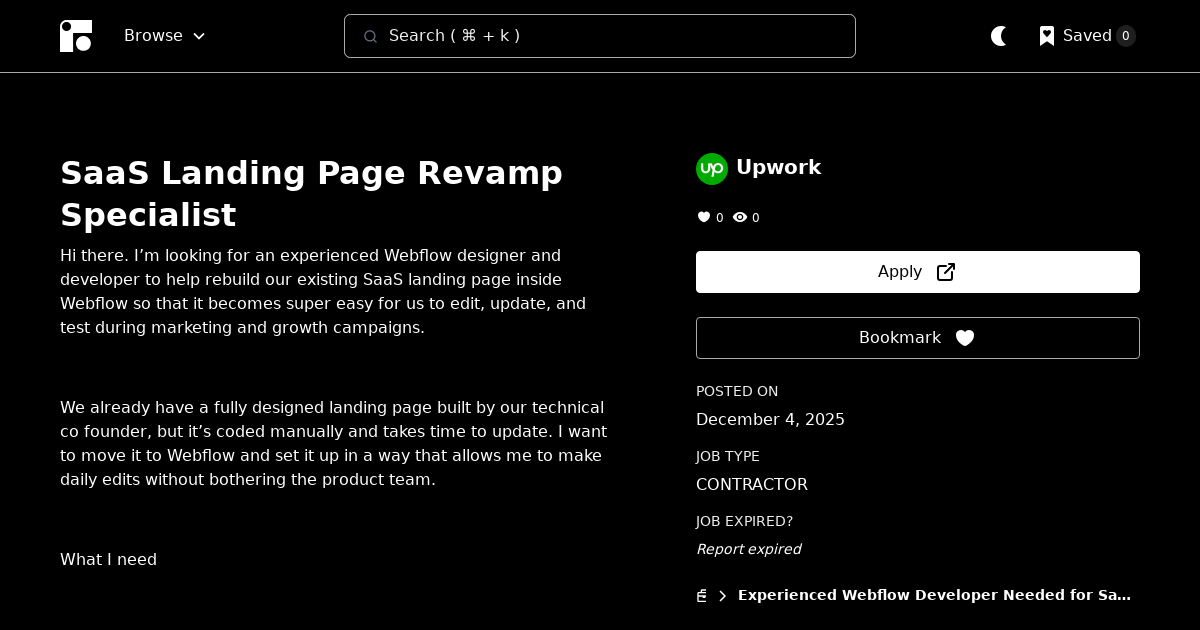
Task: Open the Browse menu item
Action: [x=153, y=36]
